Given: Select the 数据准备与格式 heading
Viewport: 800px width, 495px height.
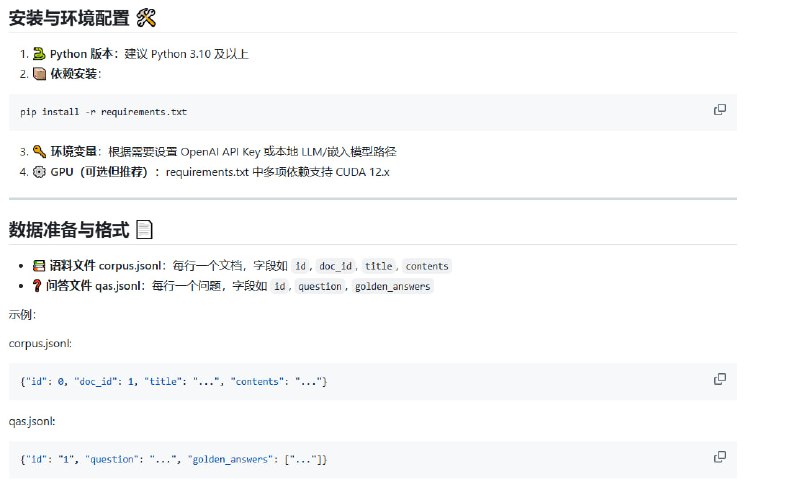Looking at the screenshot, I should point(68,230).
